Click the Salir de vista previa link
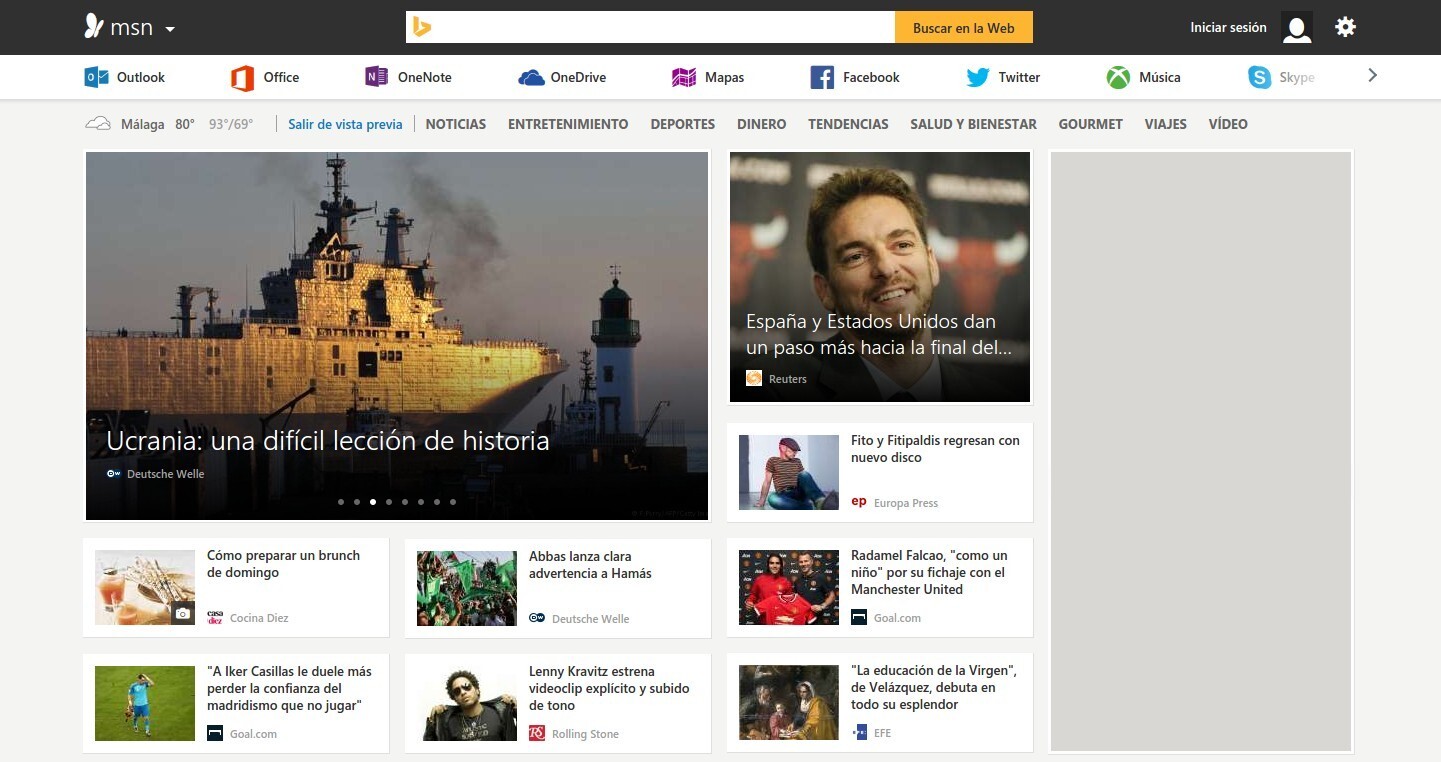 click(x=345, y=124)
